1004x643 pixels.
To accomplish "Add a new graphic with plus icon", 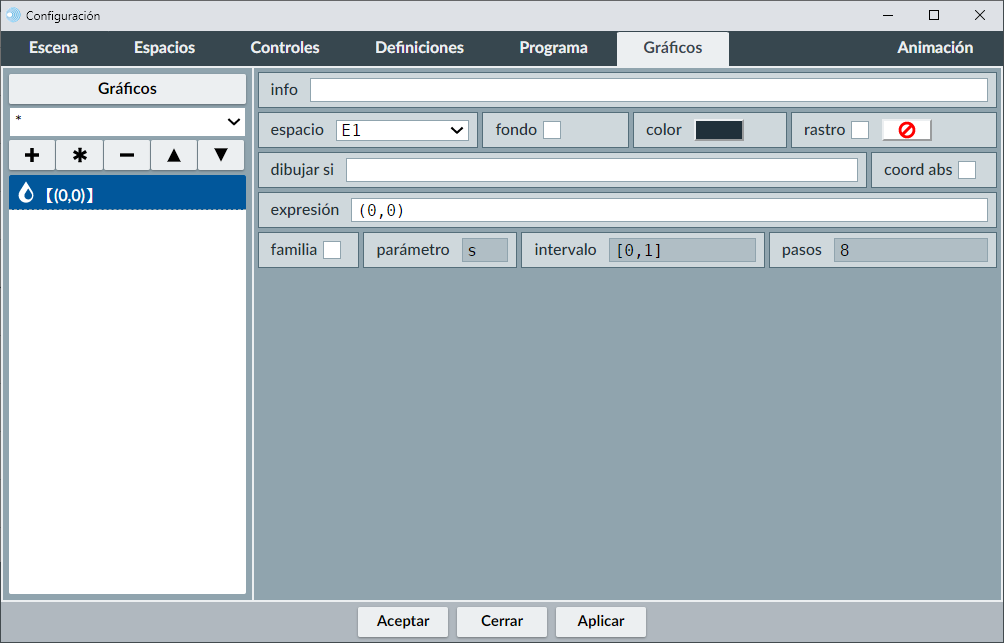I will [32, 155].
